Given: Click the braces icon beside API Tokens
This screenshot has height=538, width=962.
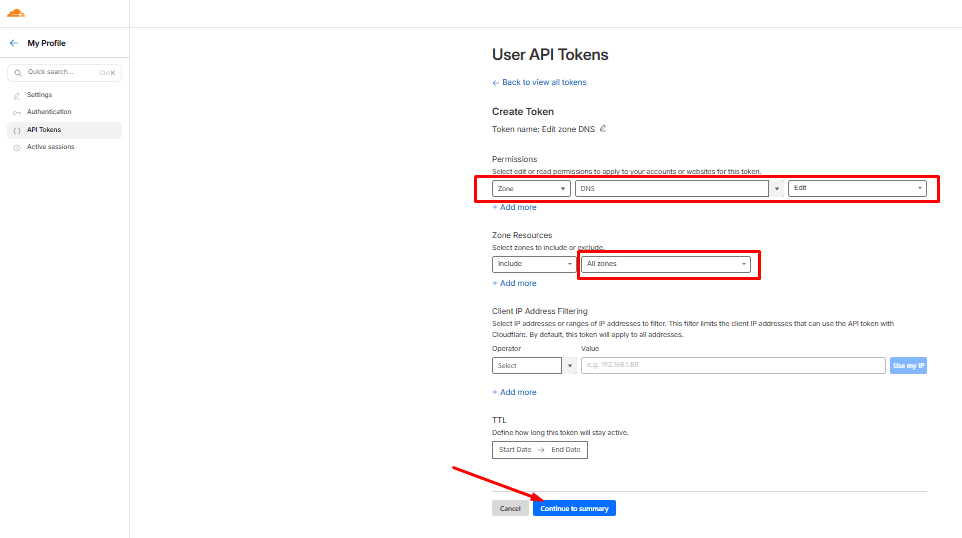Looking at the screenshot, I should coord(16,130).
